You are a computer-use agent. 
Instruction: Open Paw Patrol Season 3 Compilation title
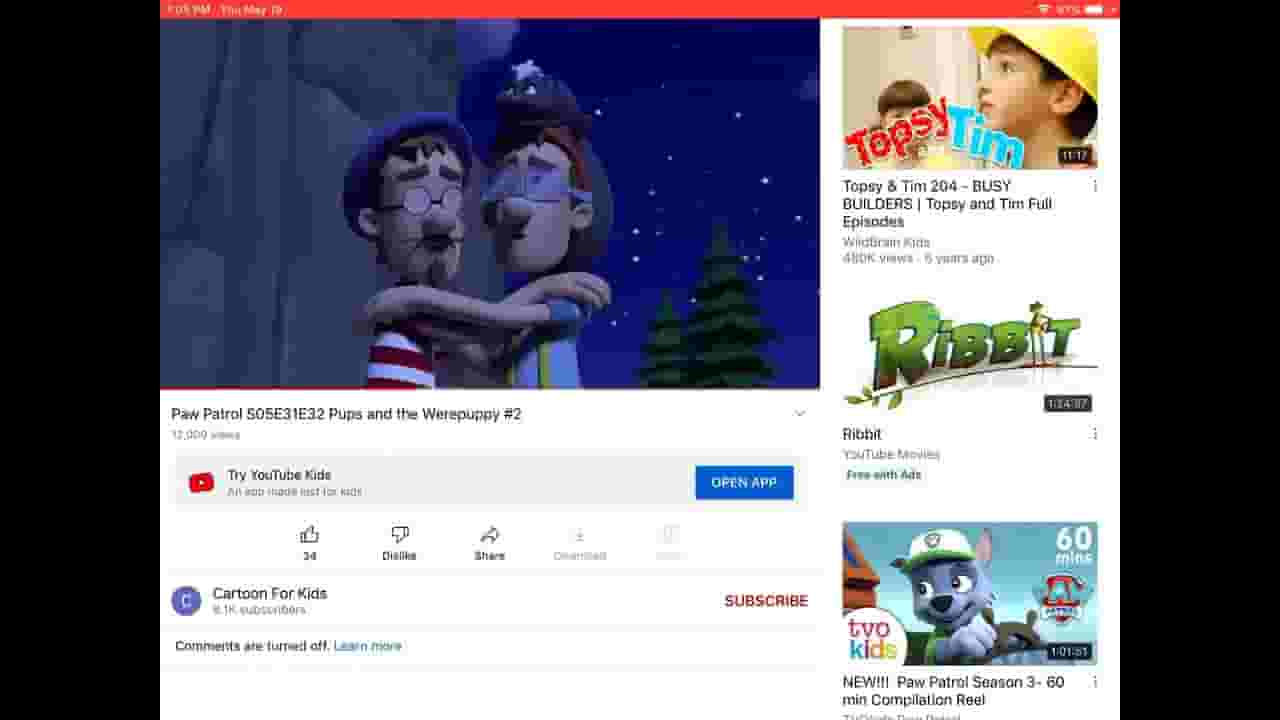tap(953, 691)
